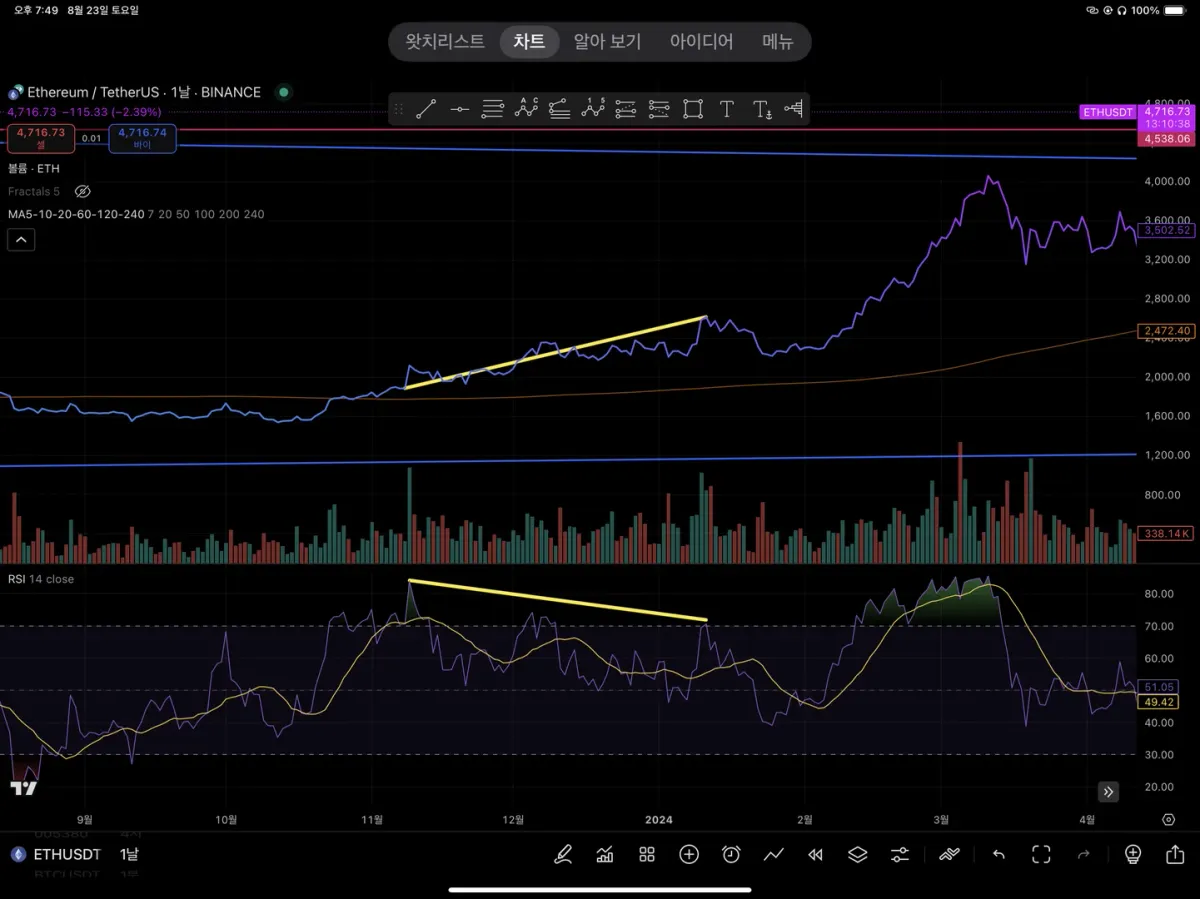Toggle visibility of Fractals 5 indicator

83,191
